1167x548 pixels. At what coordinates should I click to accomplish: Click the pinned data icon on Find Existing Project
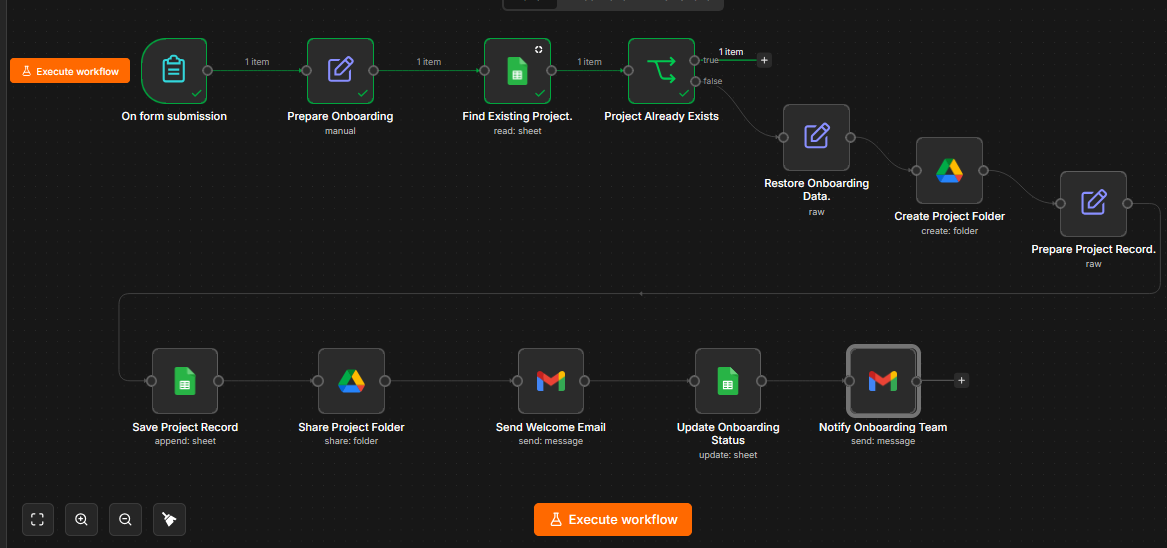click(539, 49)
